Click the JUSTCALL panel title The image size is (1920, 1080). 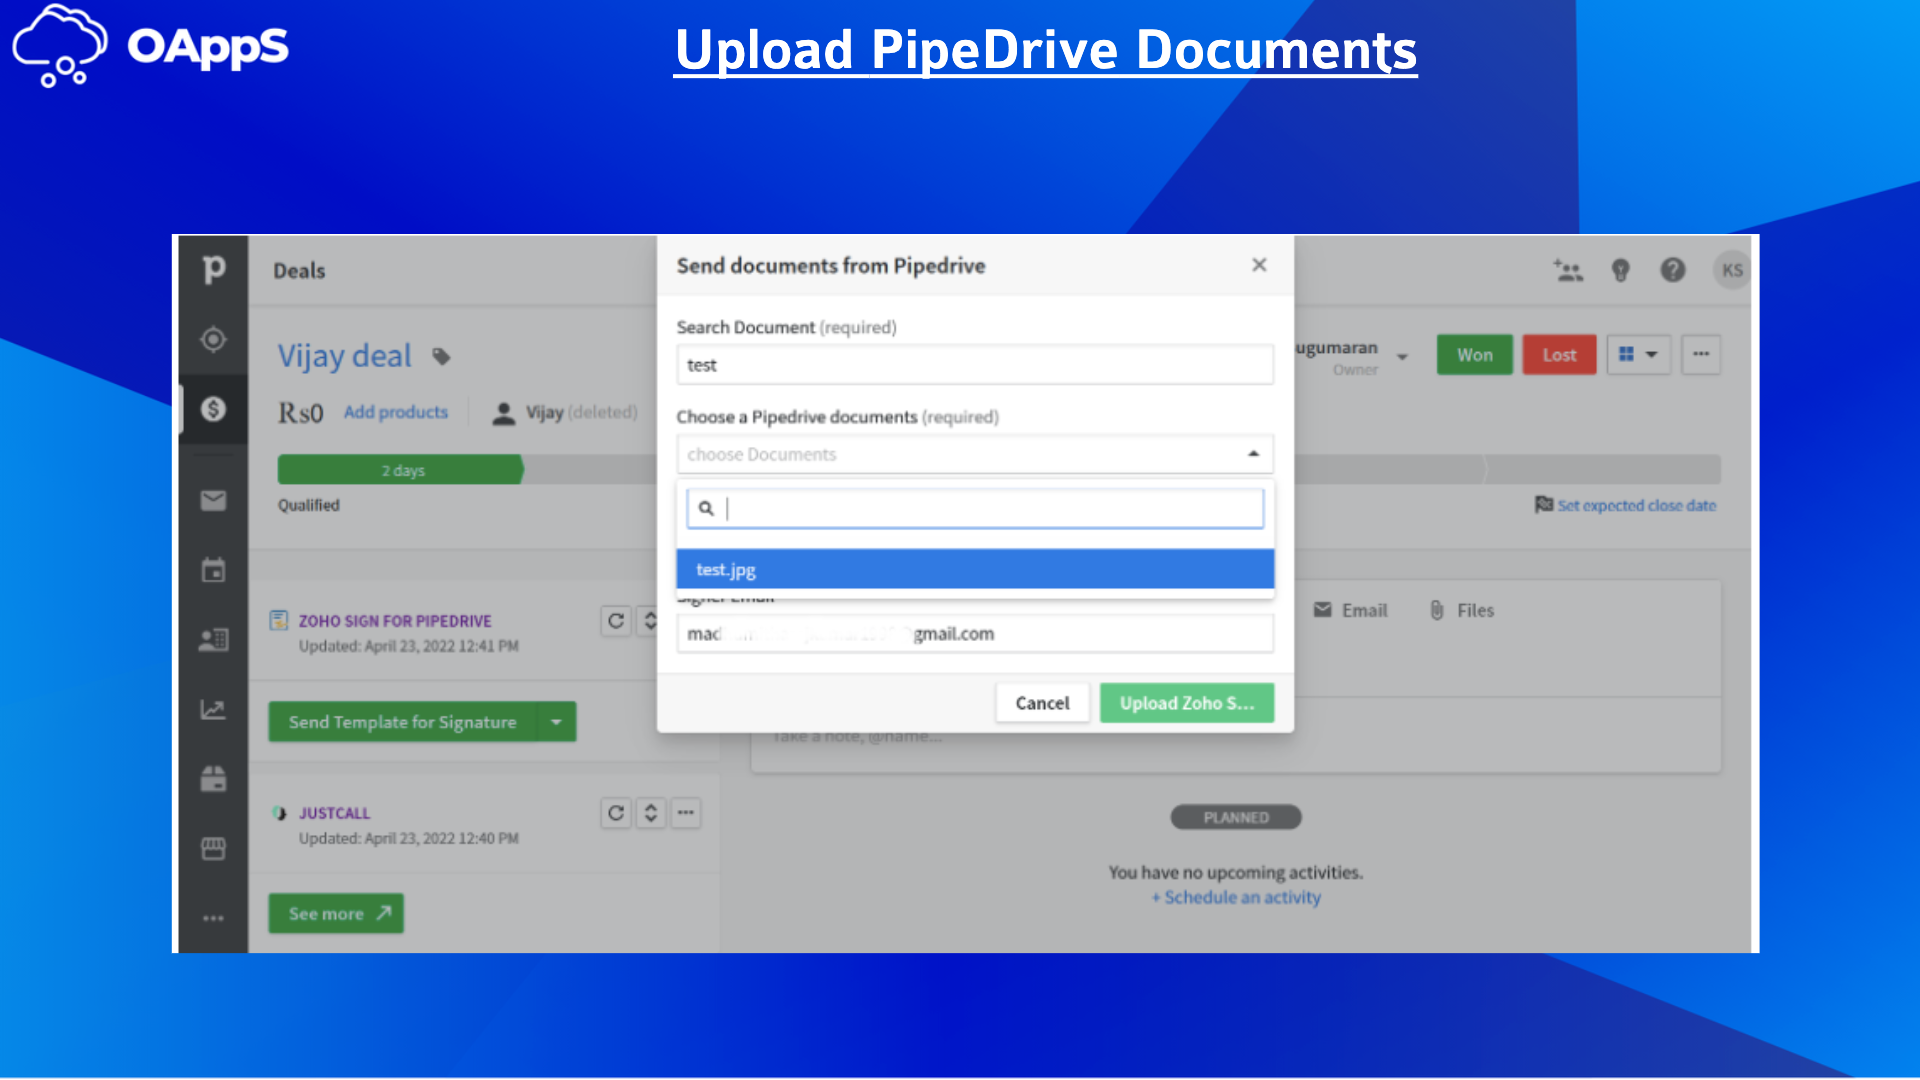tap(334, 813)
